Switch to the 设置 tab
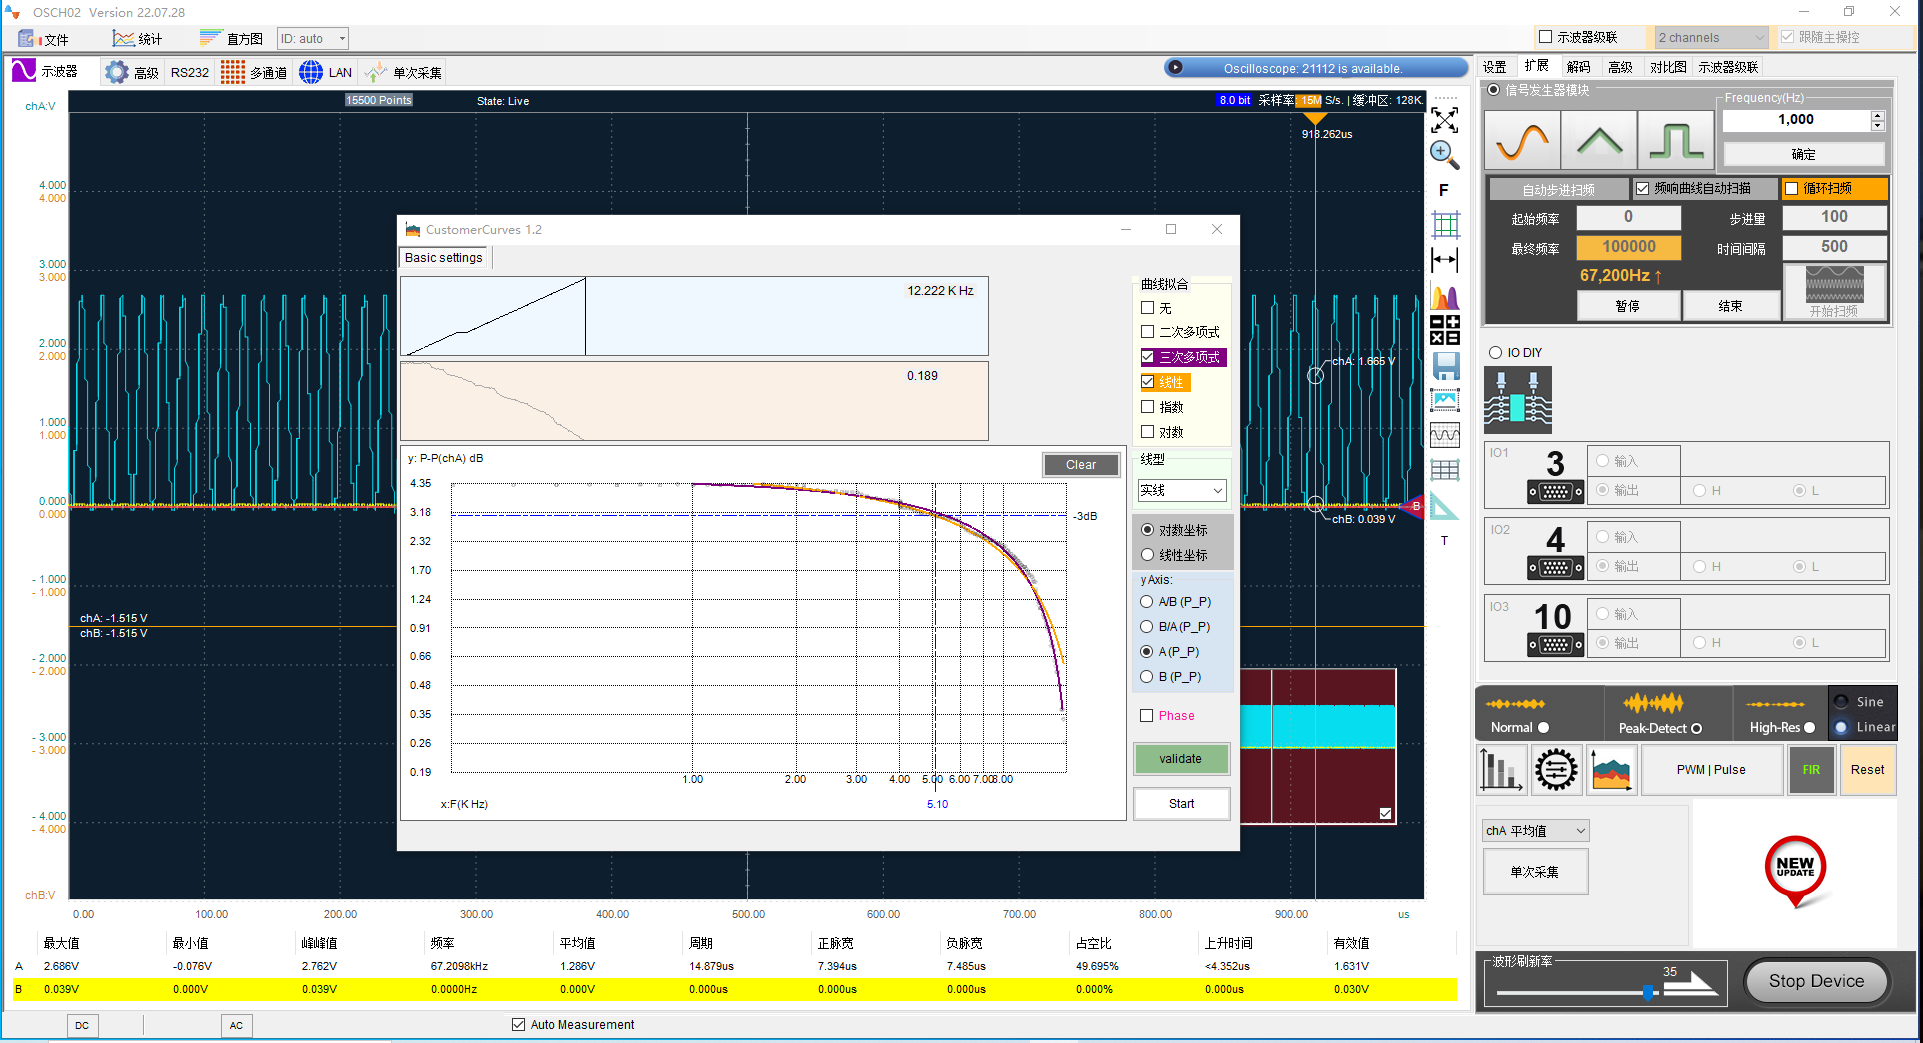Viewport: 1923px width, 1043px height. [1495, 67]
